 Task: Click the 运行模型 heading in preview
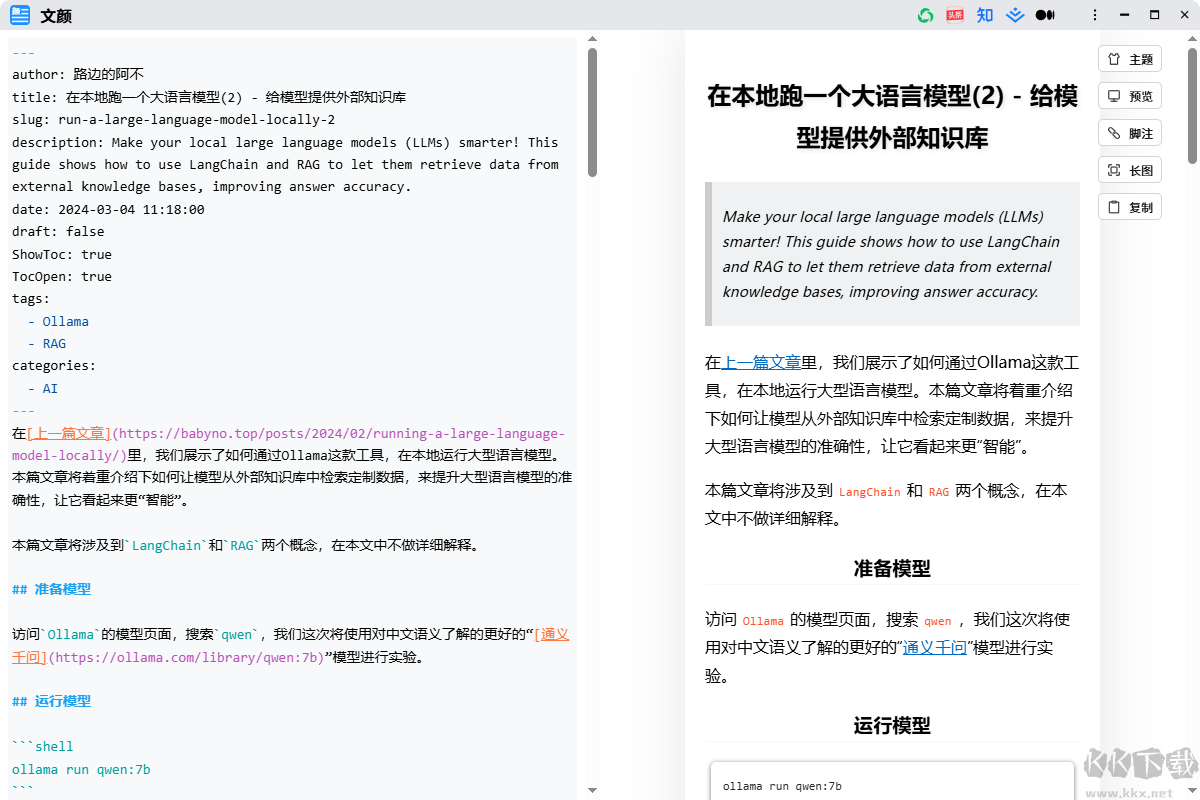(892, 725)
